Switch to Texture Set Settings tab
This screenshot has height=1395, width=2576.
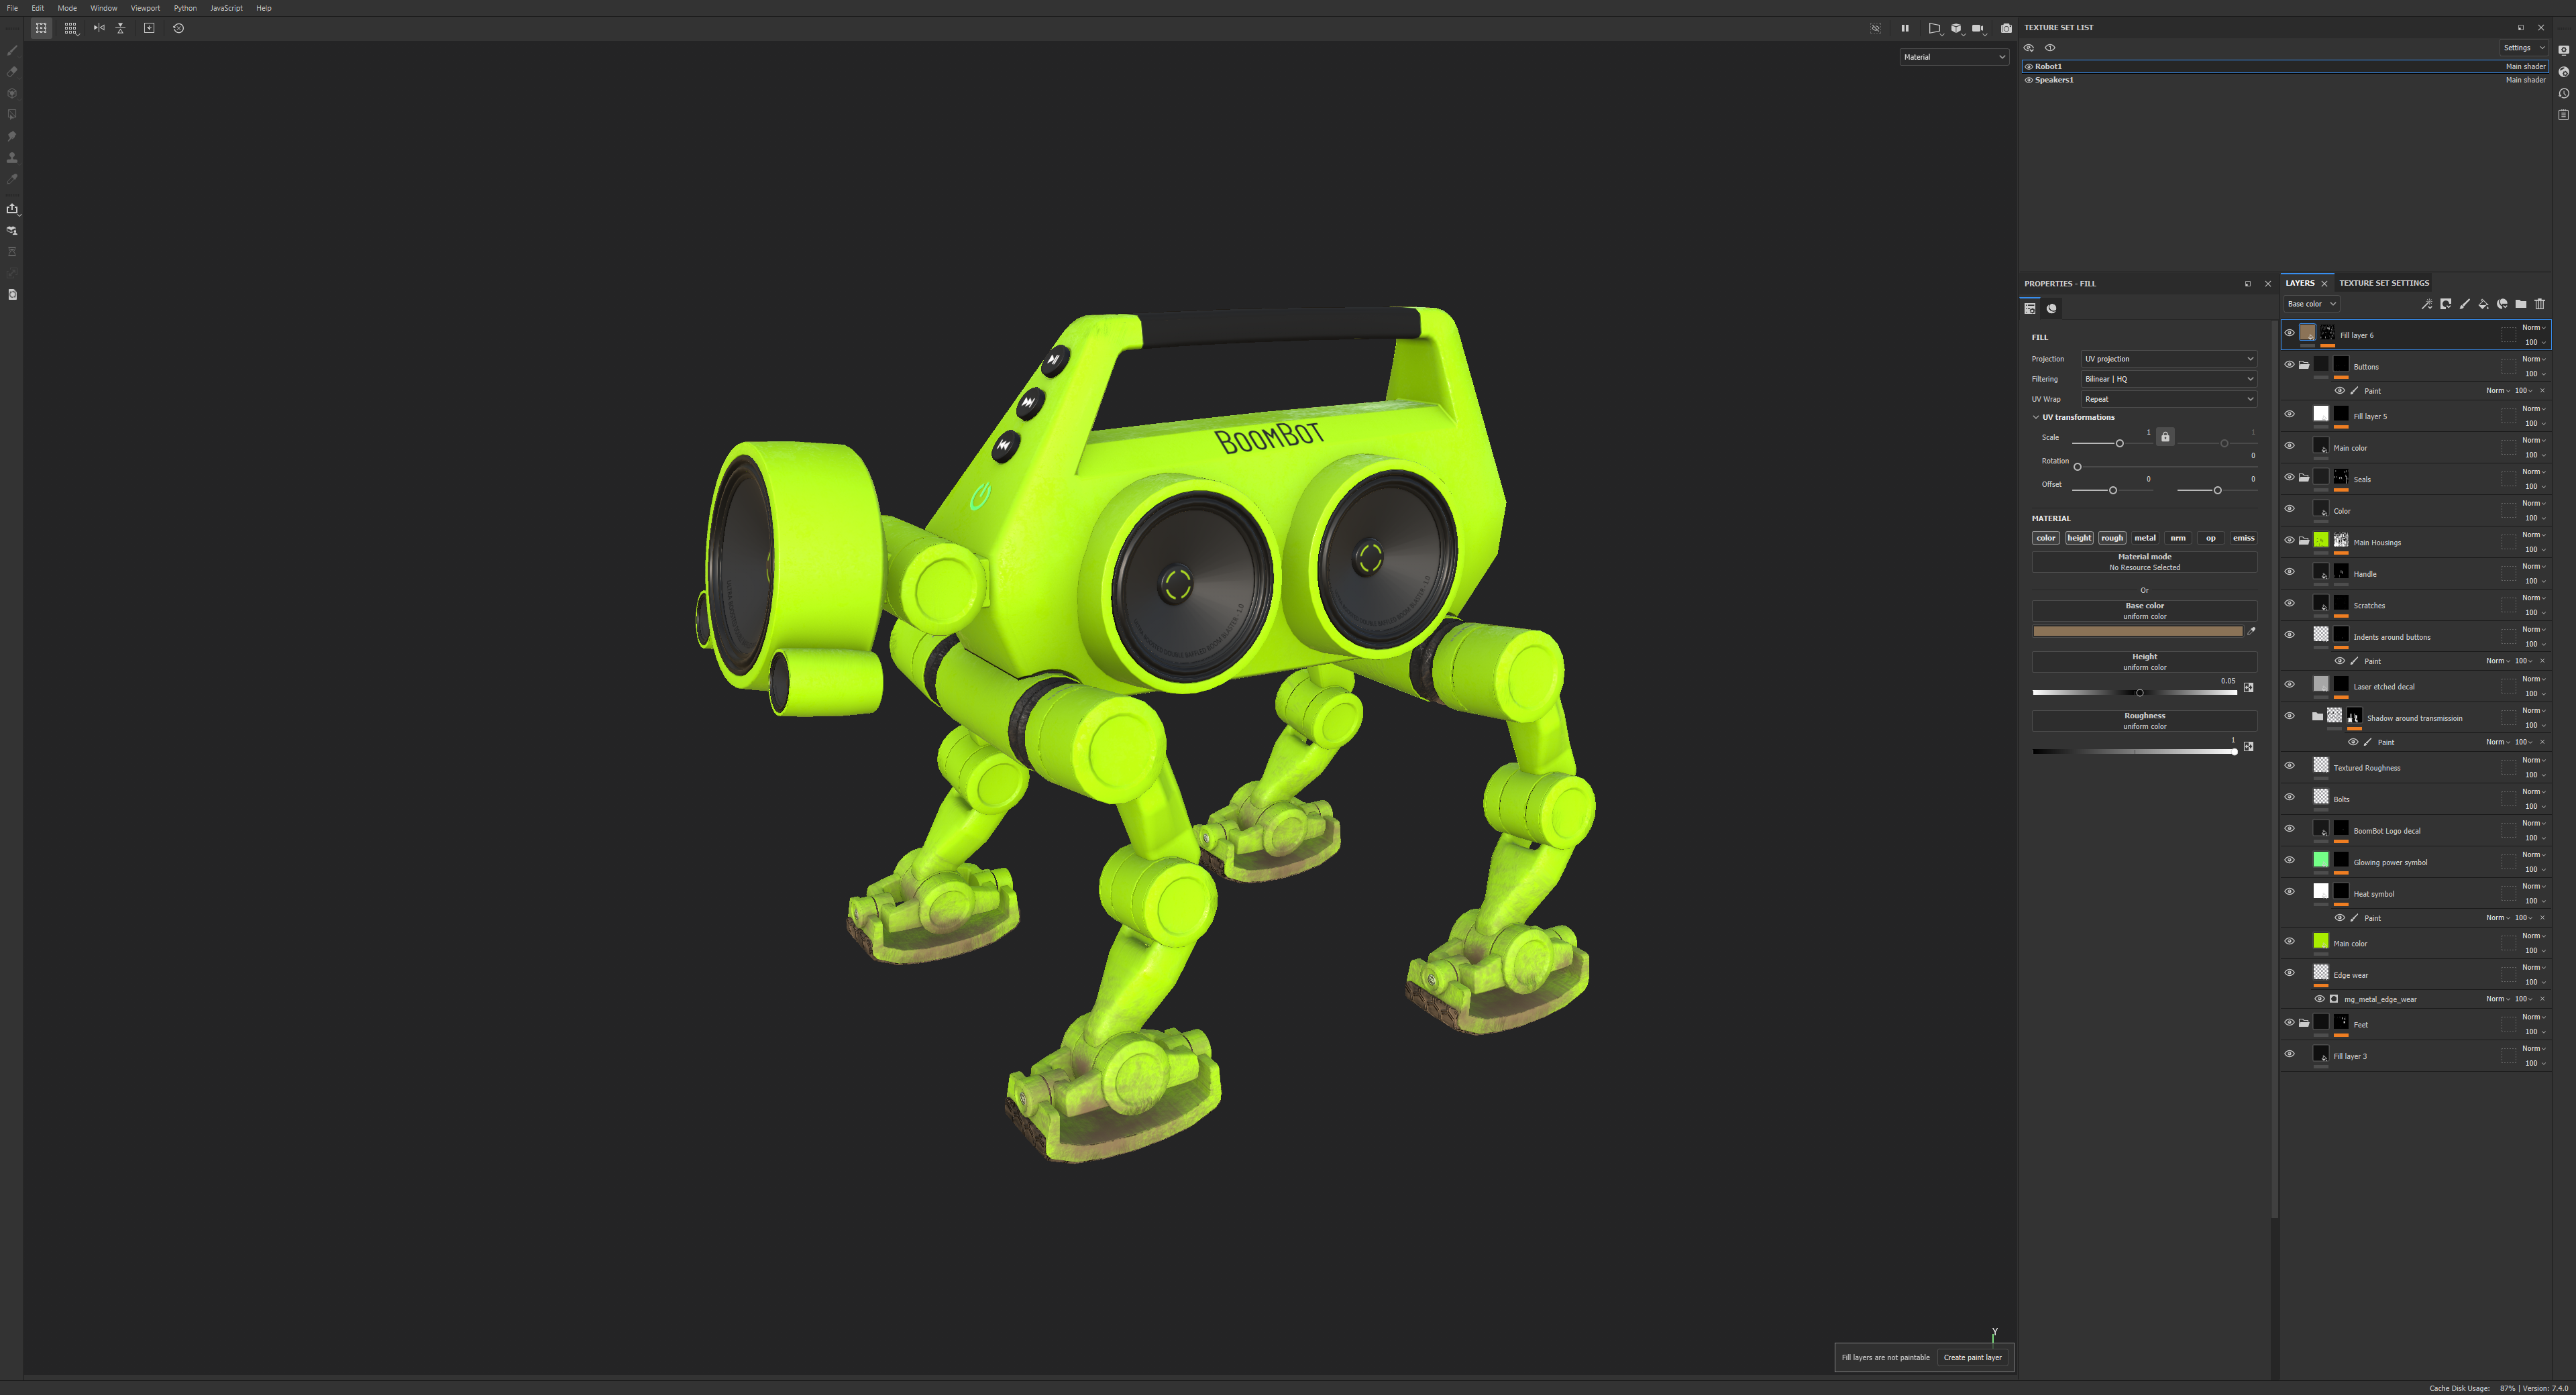2383,283
